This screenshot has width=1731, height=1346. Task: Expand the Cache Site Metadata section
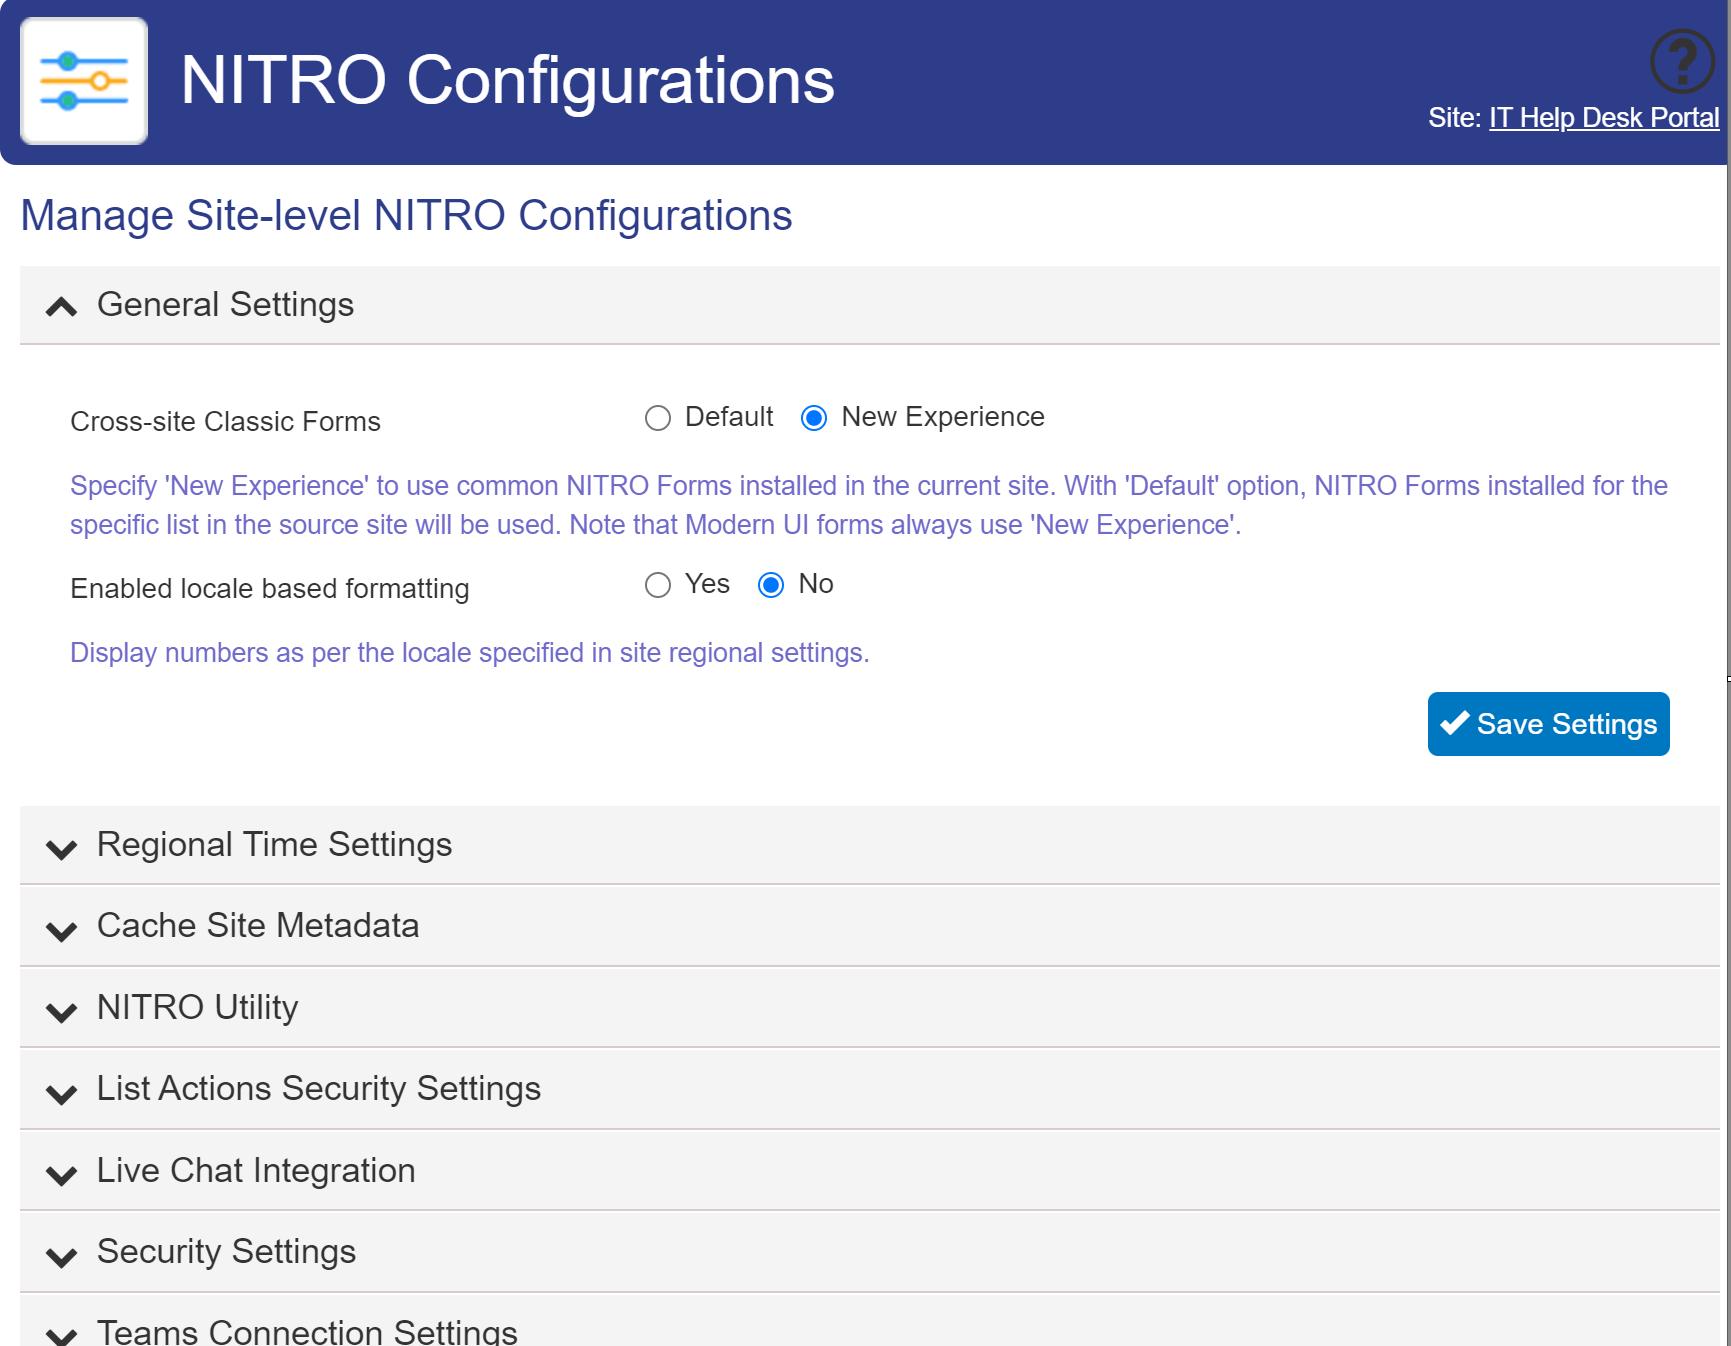(x=870, y=926)
